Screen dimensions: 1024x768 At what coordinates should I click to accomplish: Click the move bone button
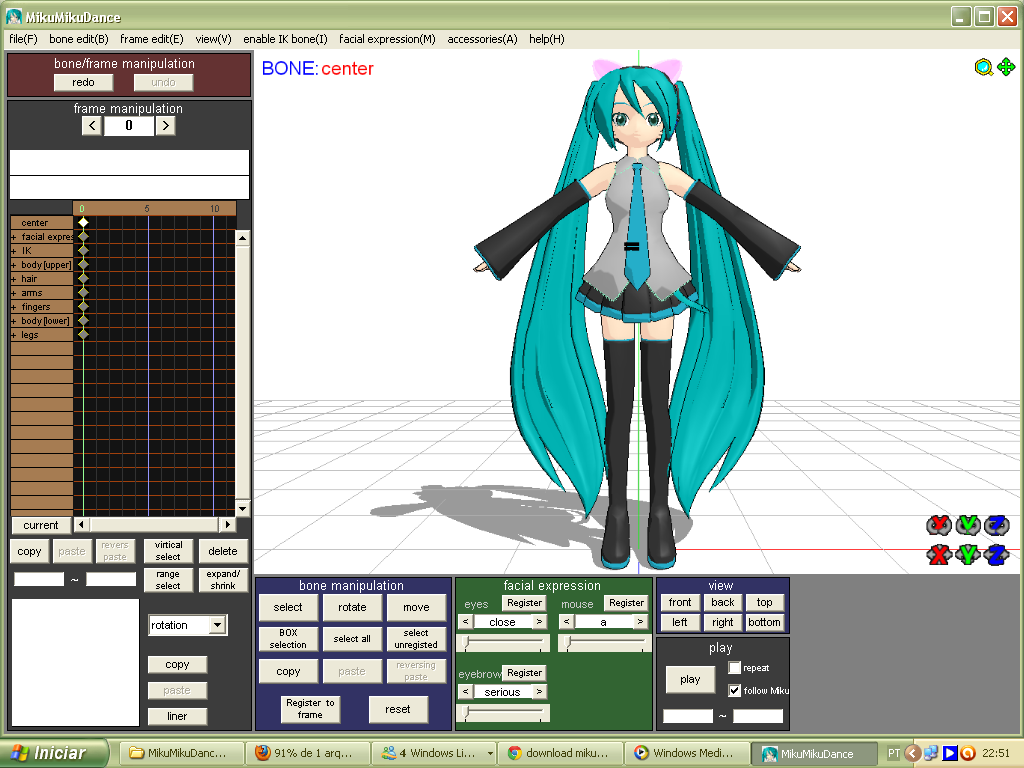tap(416, 607)
